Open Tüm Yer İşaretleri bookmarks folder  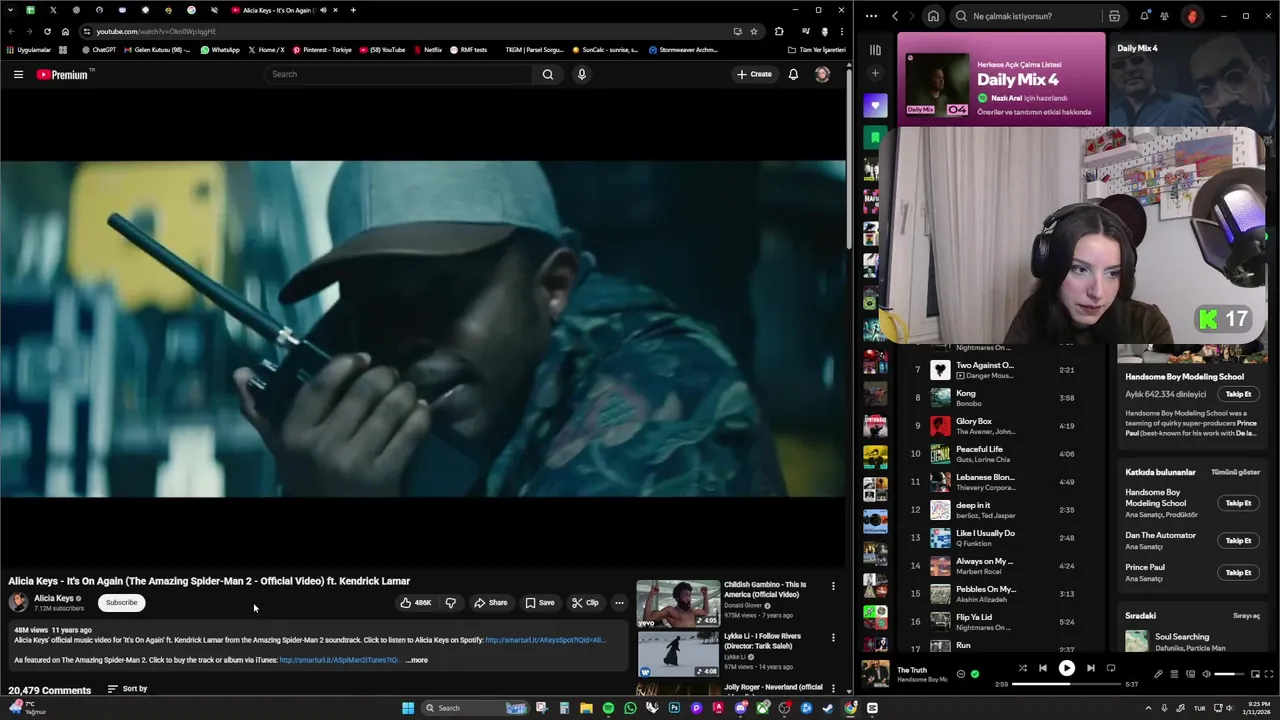pyautogui.click(x=816, y=50)
